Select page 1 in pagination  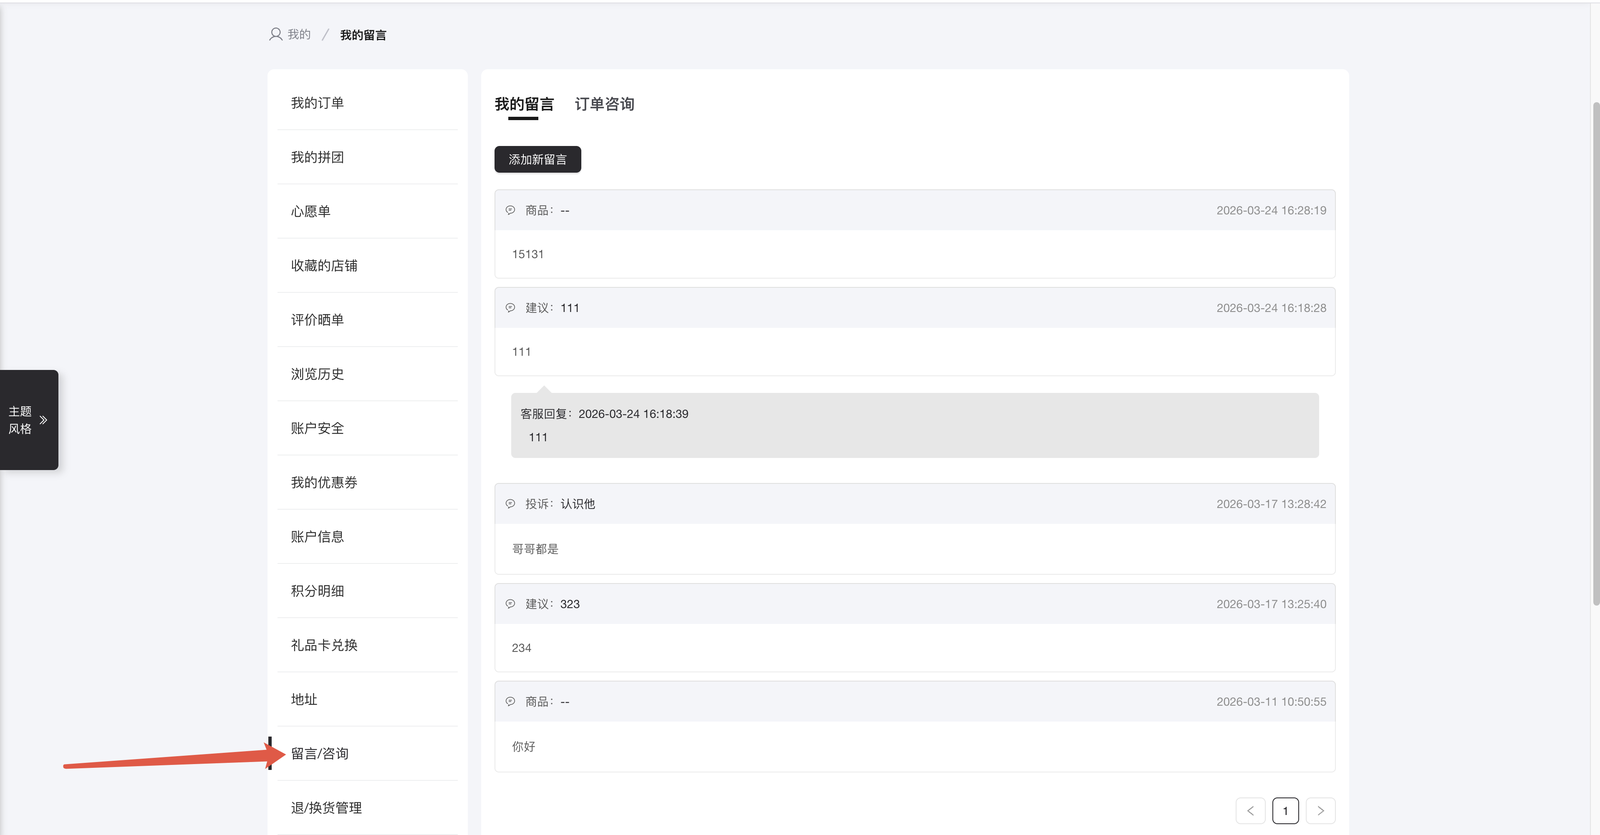pos(1285,811)
